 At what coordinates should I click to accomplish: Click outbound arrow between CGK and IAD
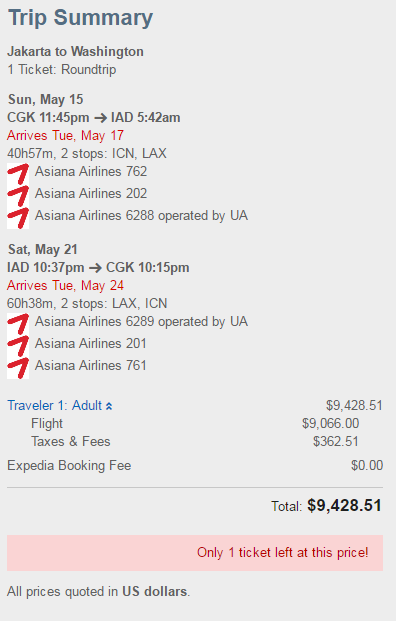coord(100,118)
